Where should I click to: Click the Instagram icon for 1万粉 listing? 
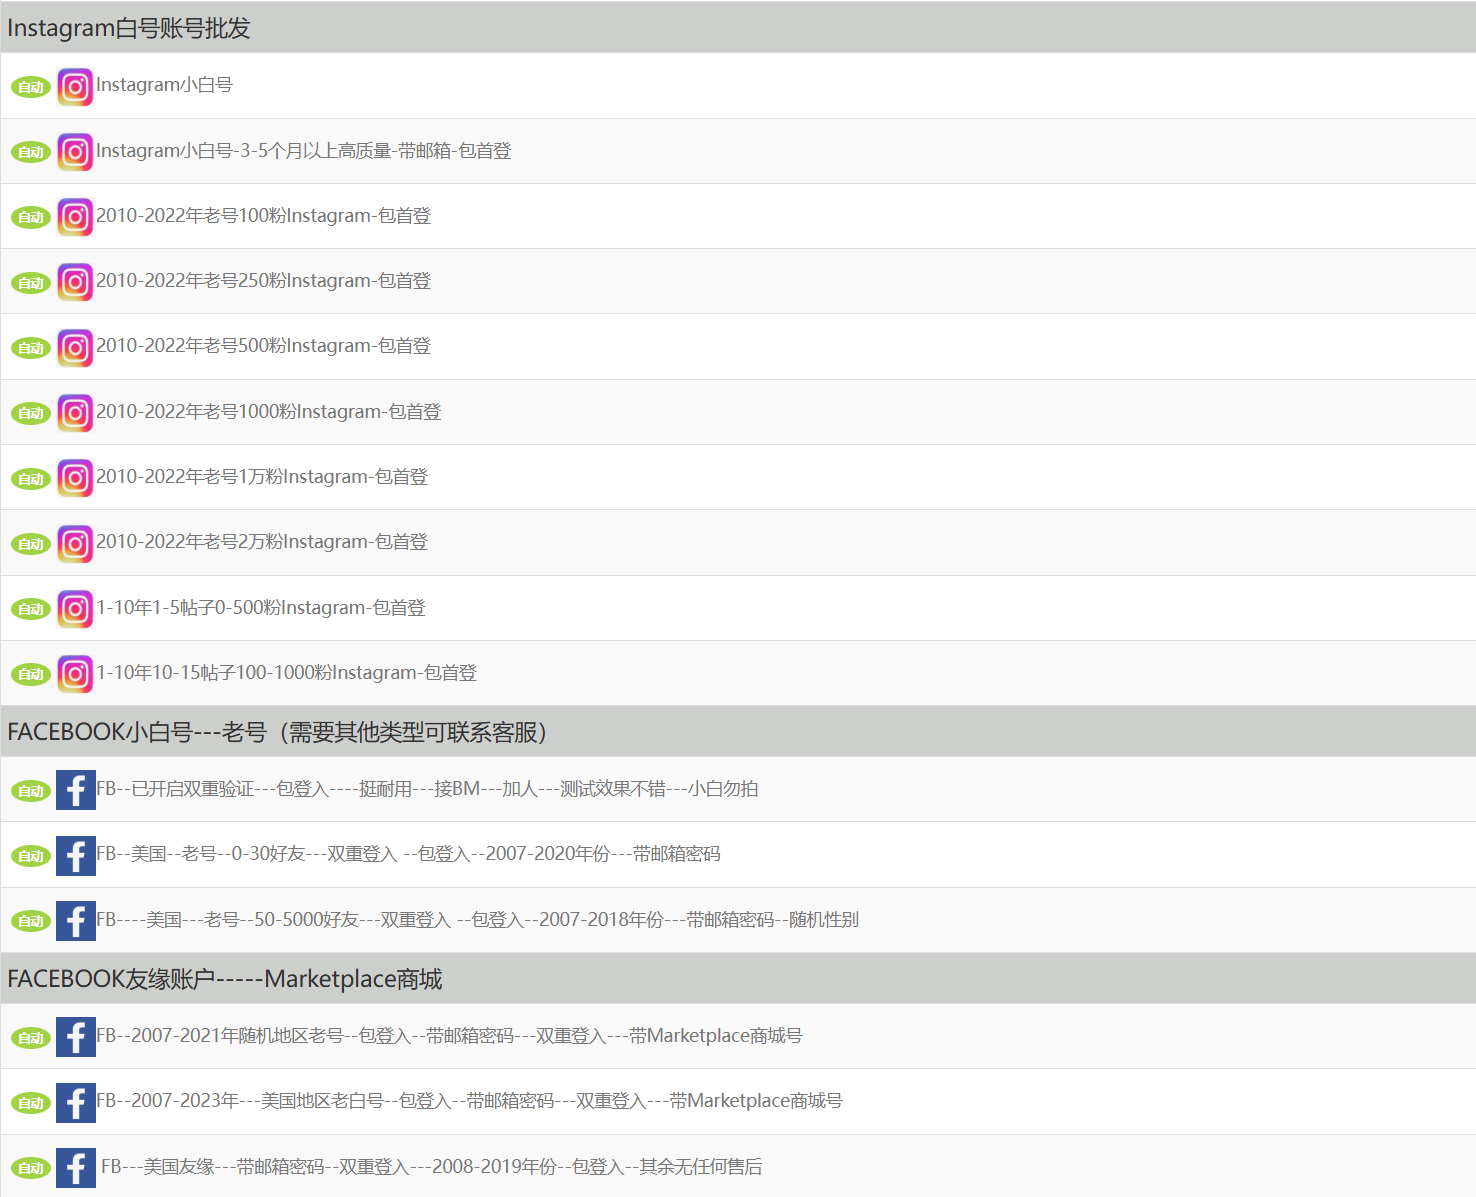(75, 478)
